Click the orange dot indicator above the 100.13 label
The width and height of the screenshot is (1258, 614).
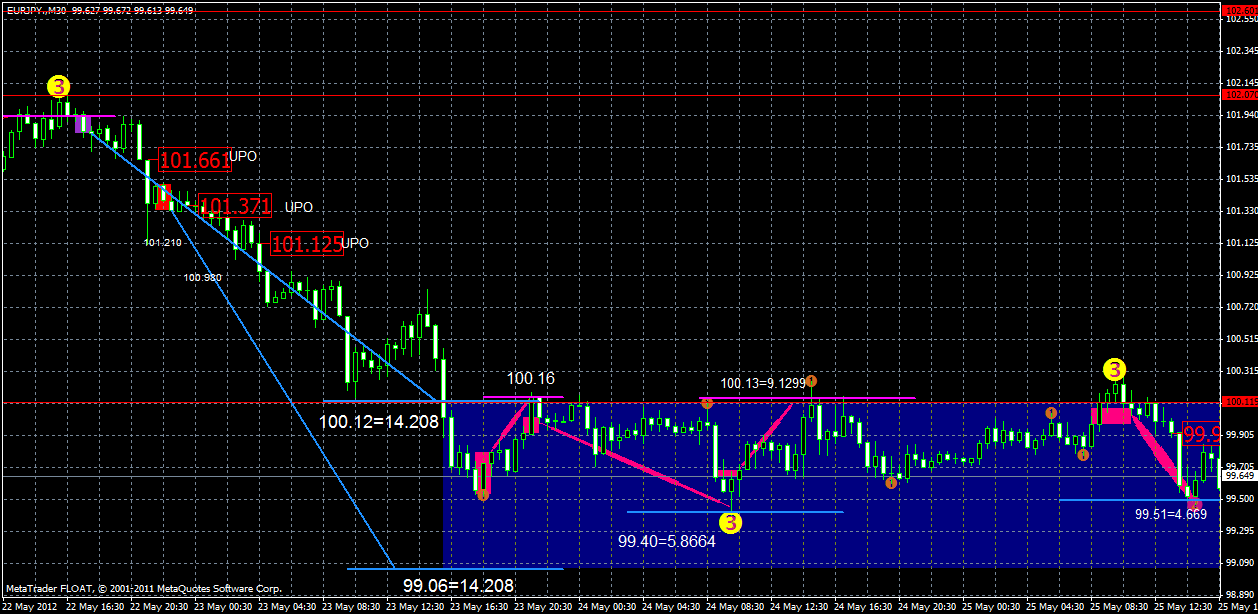[810, 380]
